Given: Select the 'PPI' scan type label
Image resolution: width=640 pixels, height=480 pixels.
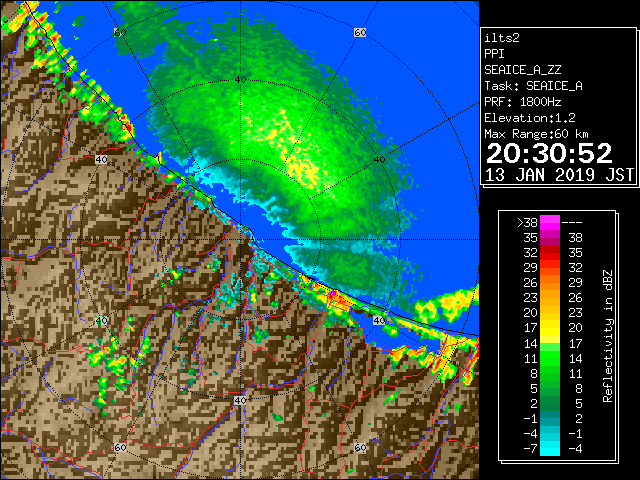Looking at the screenshot, I should 494,54.
